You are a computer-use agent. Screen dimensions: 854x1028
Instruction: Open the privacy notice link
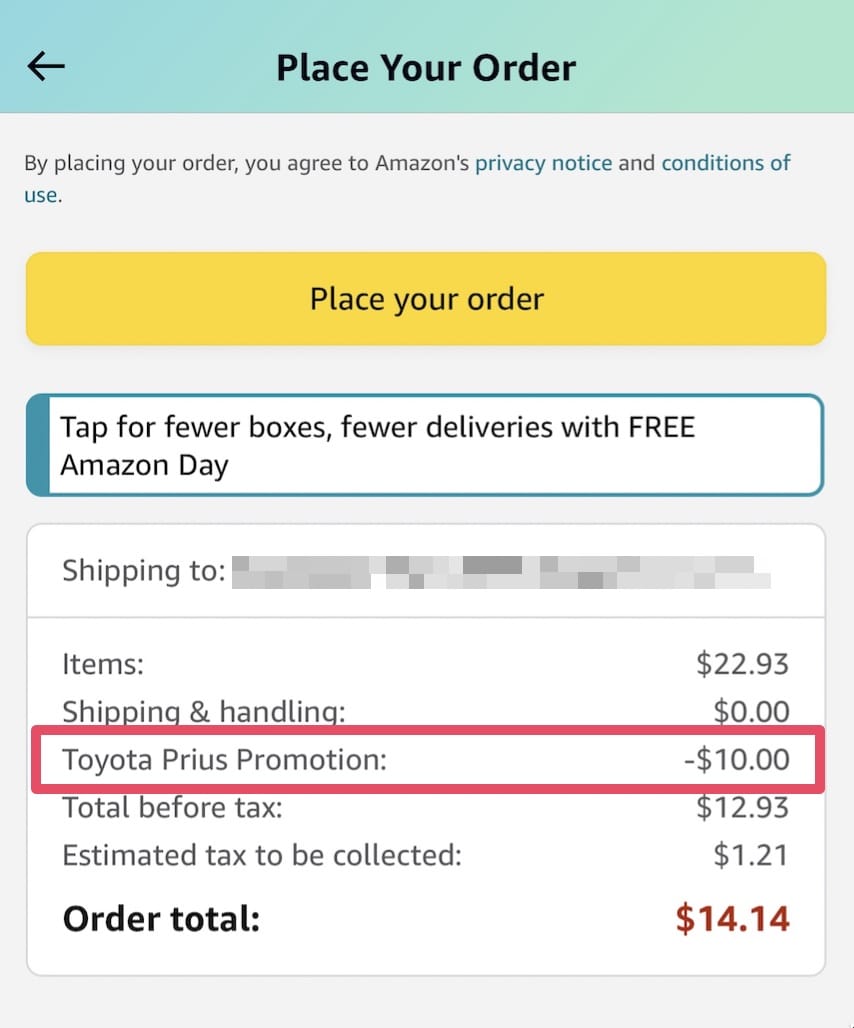[544, 162]
